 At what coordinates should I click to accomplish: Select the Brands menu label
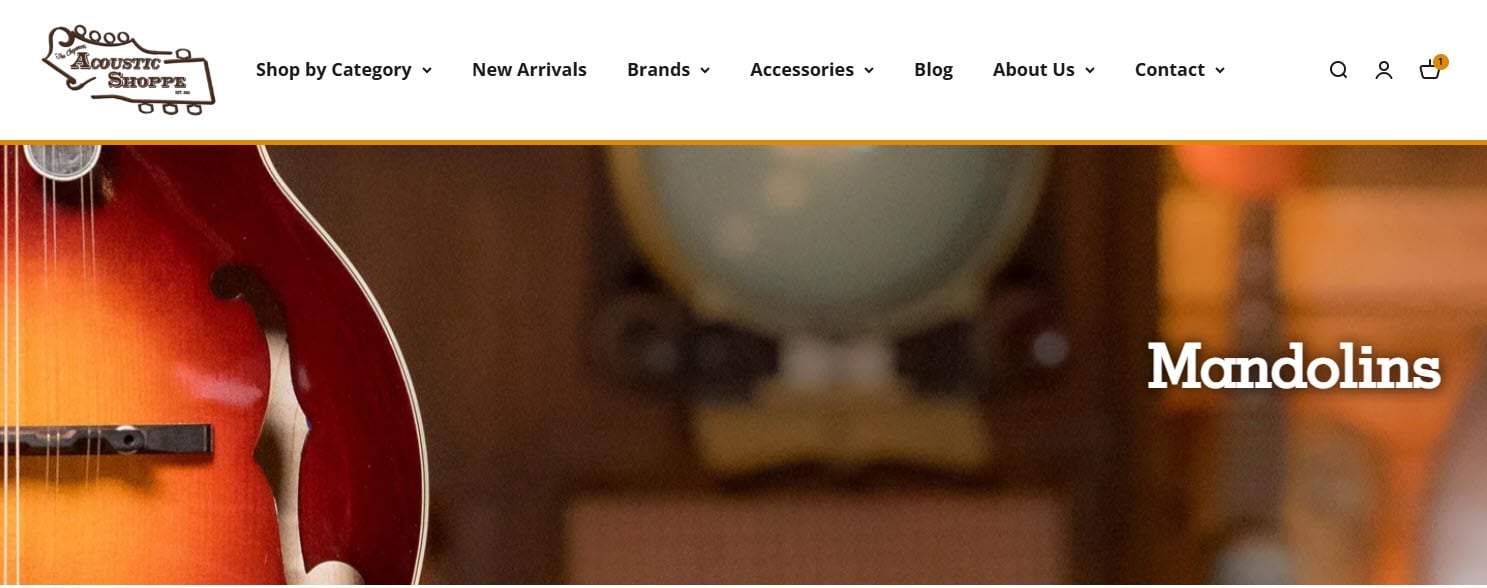click(x=658, y=70)
